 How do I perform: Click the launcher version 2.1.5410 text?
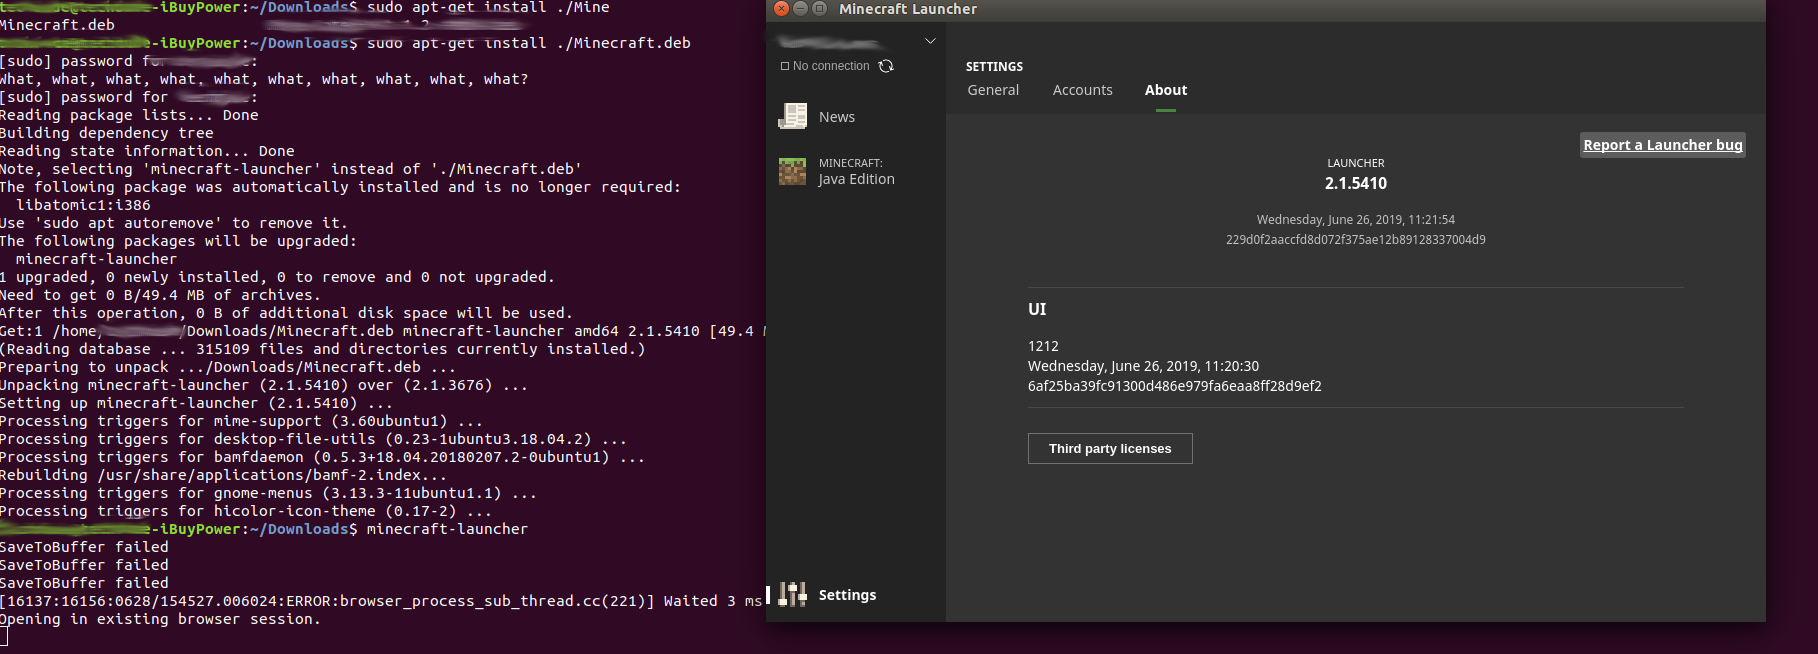[1355, 183]
